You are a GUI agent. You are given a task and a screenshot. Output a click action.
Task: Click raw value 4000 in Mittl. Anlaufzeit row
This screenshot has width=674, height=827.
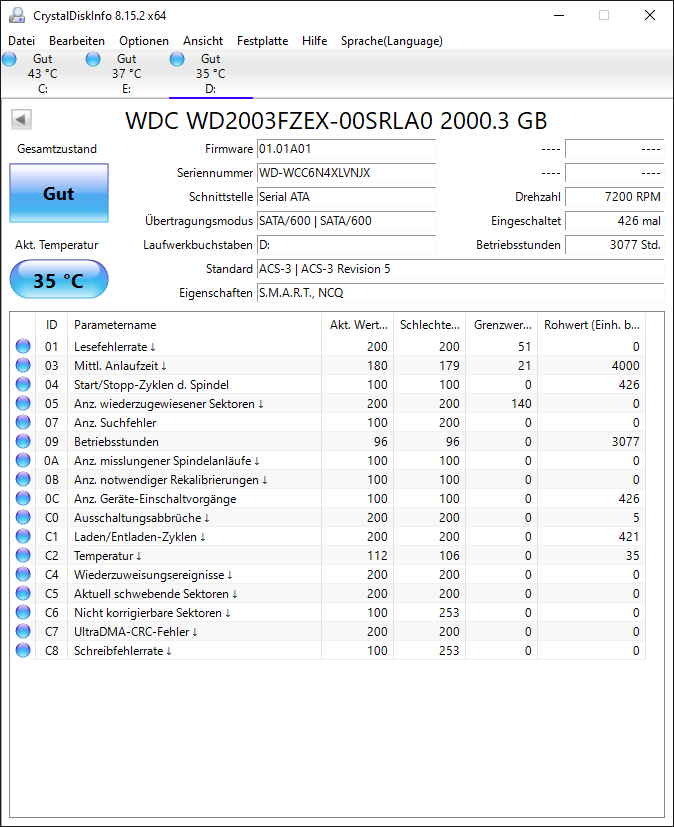pyautogui.click(x=625, y=366)
